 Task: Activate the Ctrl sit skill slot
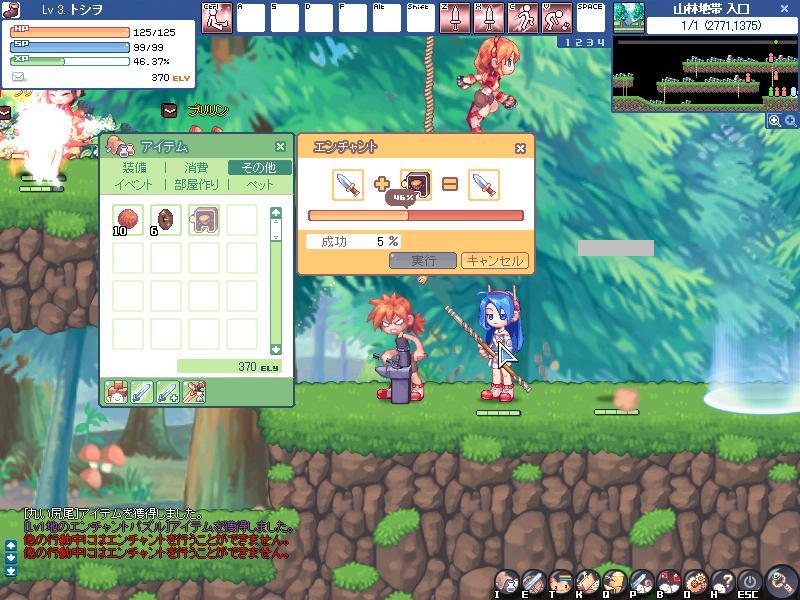point(217,18)
